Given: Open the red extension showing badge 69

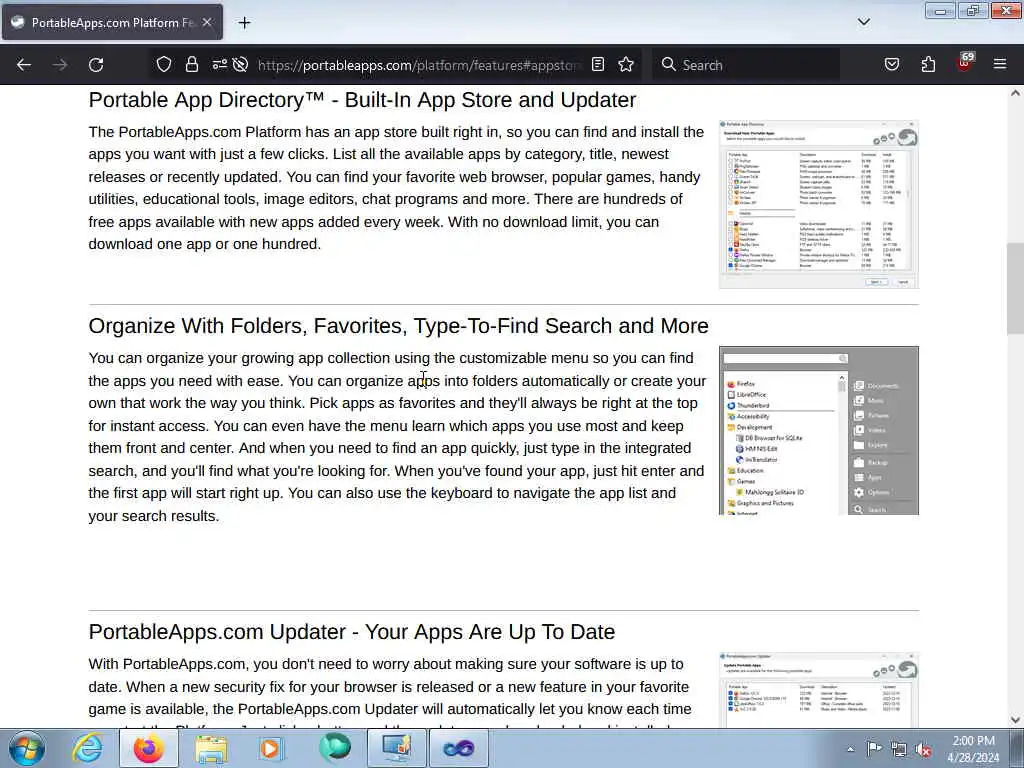Looking at the screenshot, I should [965, 63].
